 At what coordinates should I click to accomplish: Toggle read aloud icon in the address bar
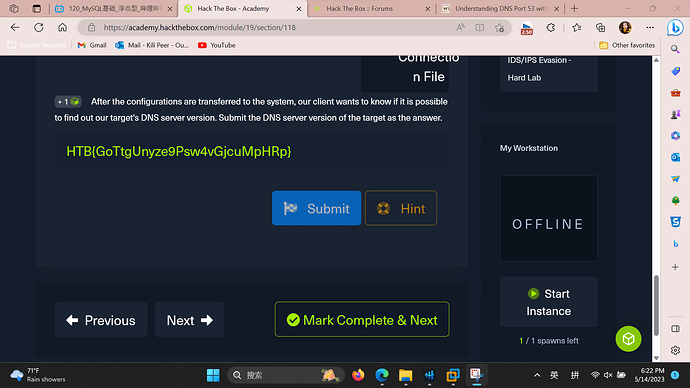(460, 28)
